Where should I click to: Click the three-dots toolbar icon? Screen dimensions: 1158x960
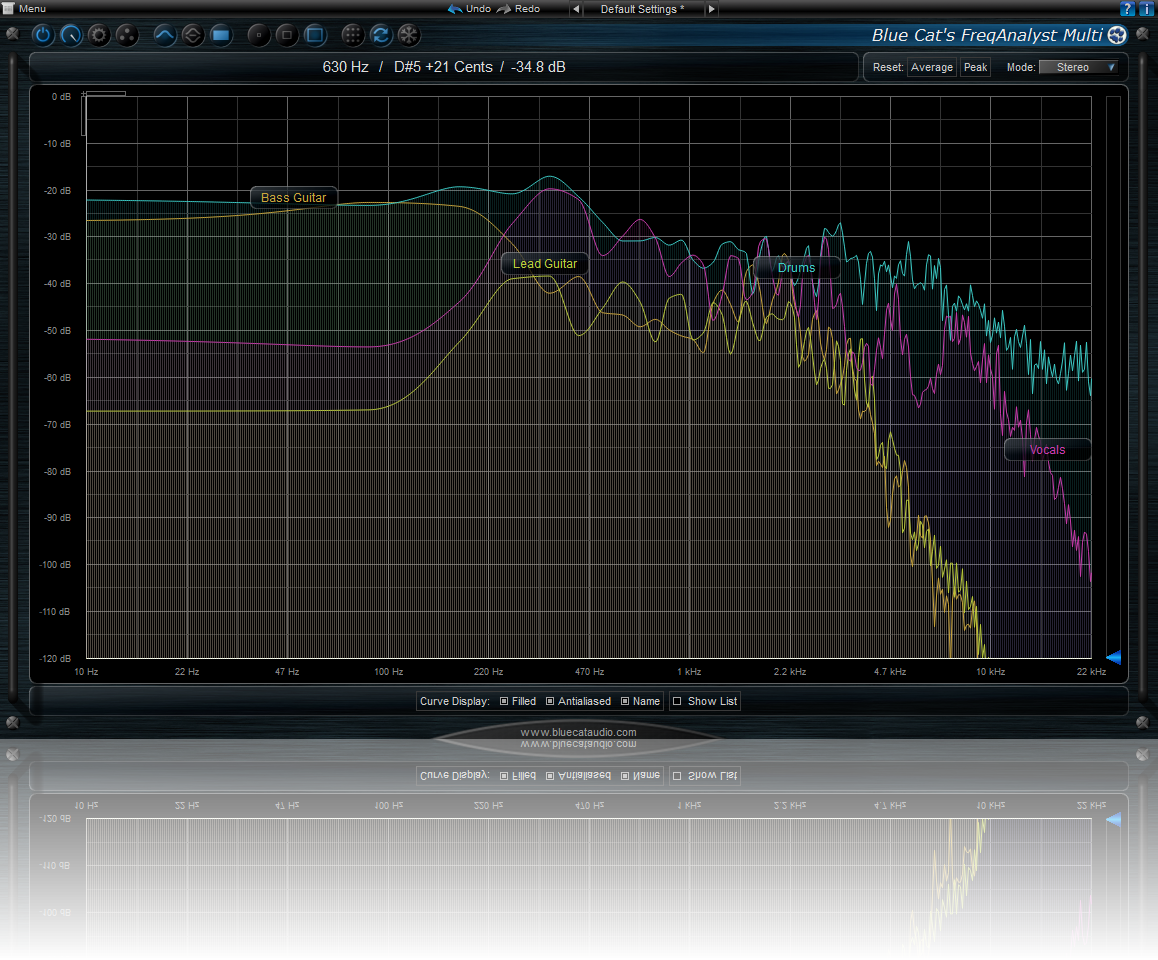pyautogui.click(x=127, y=35)
